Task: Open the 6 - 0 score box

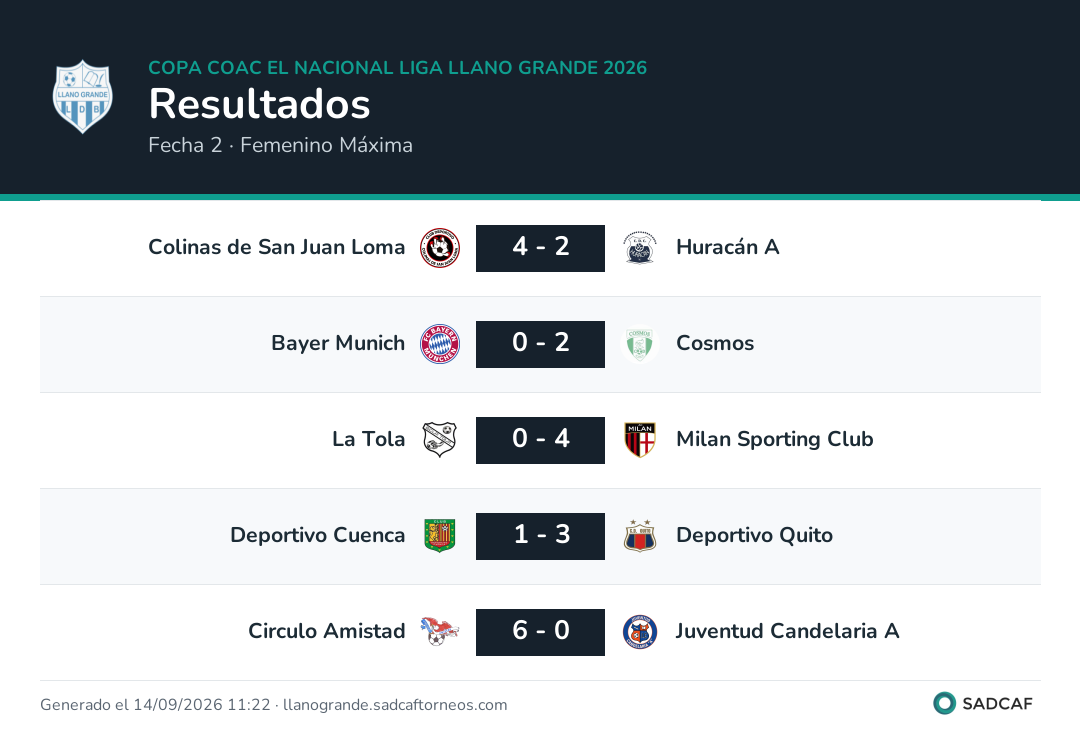Action: pos(541,632)
